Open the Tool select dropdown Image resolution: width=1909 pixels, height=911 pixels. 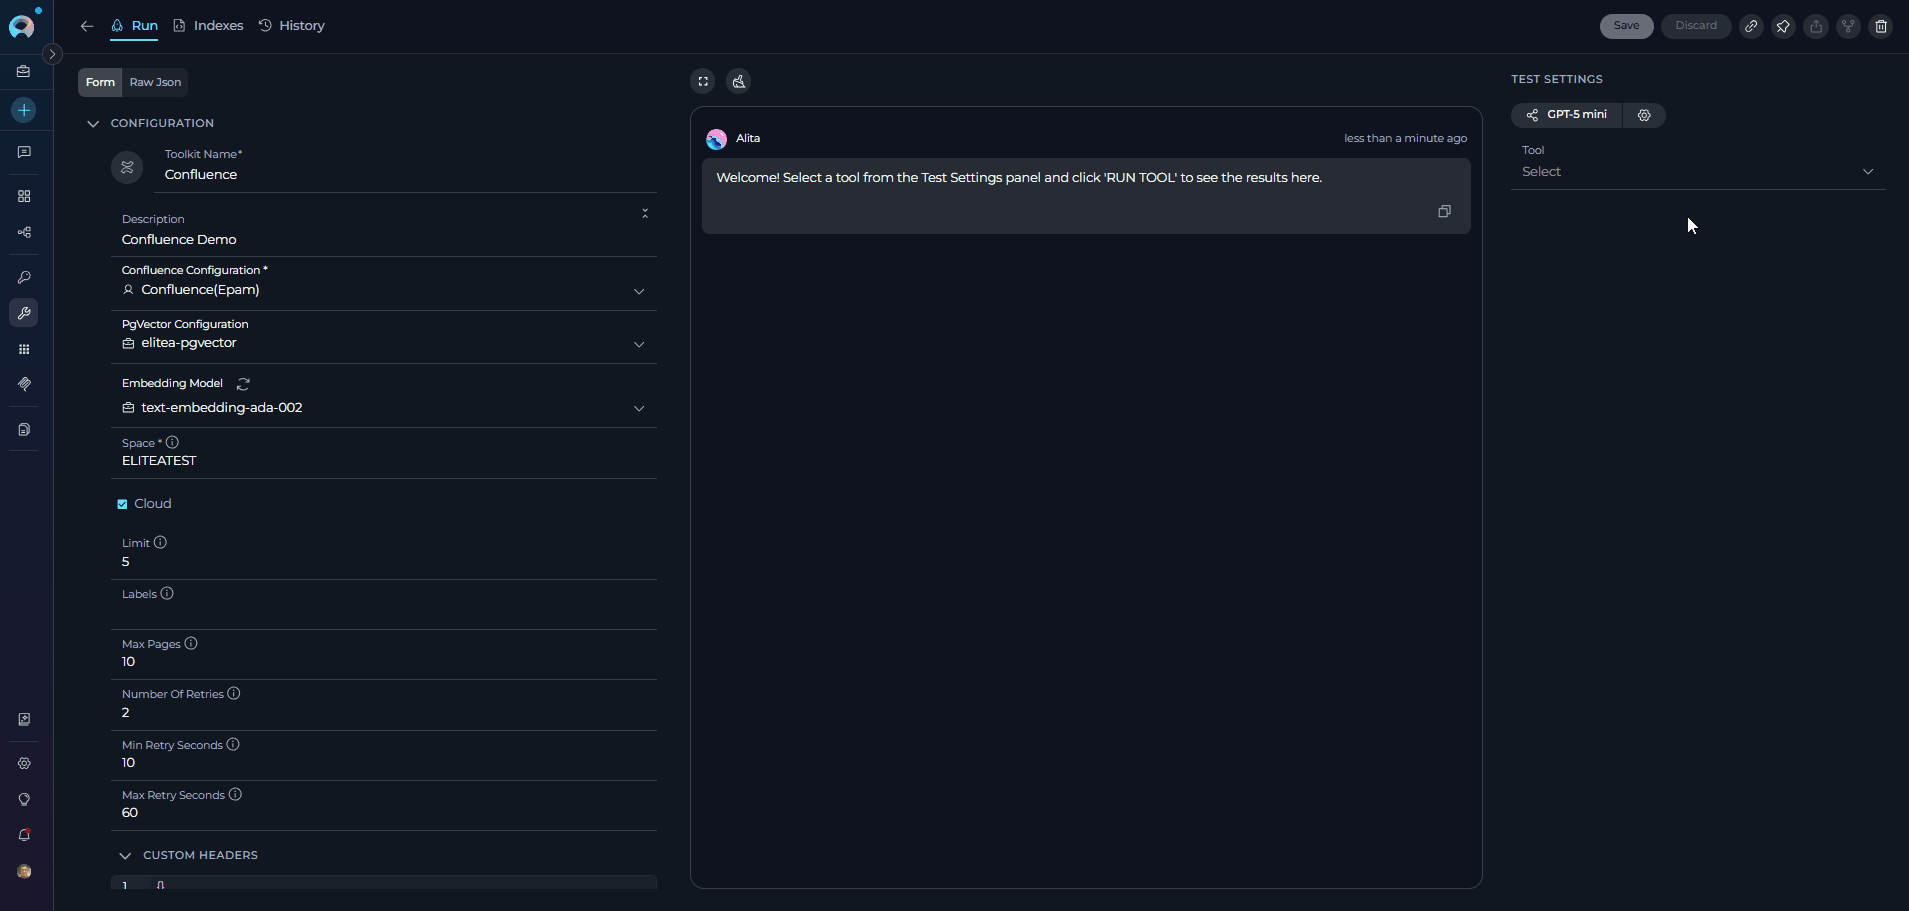(x=1697, y=172)
